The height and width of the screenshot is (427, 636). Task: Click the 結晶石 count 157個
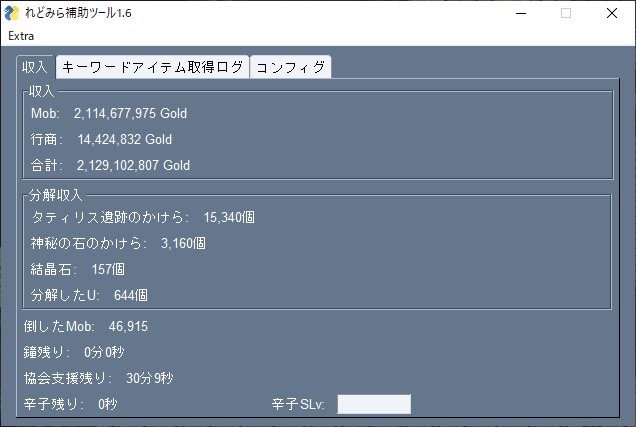tap(108, 269)
